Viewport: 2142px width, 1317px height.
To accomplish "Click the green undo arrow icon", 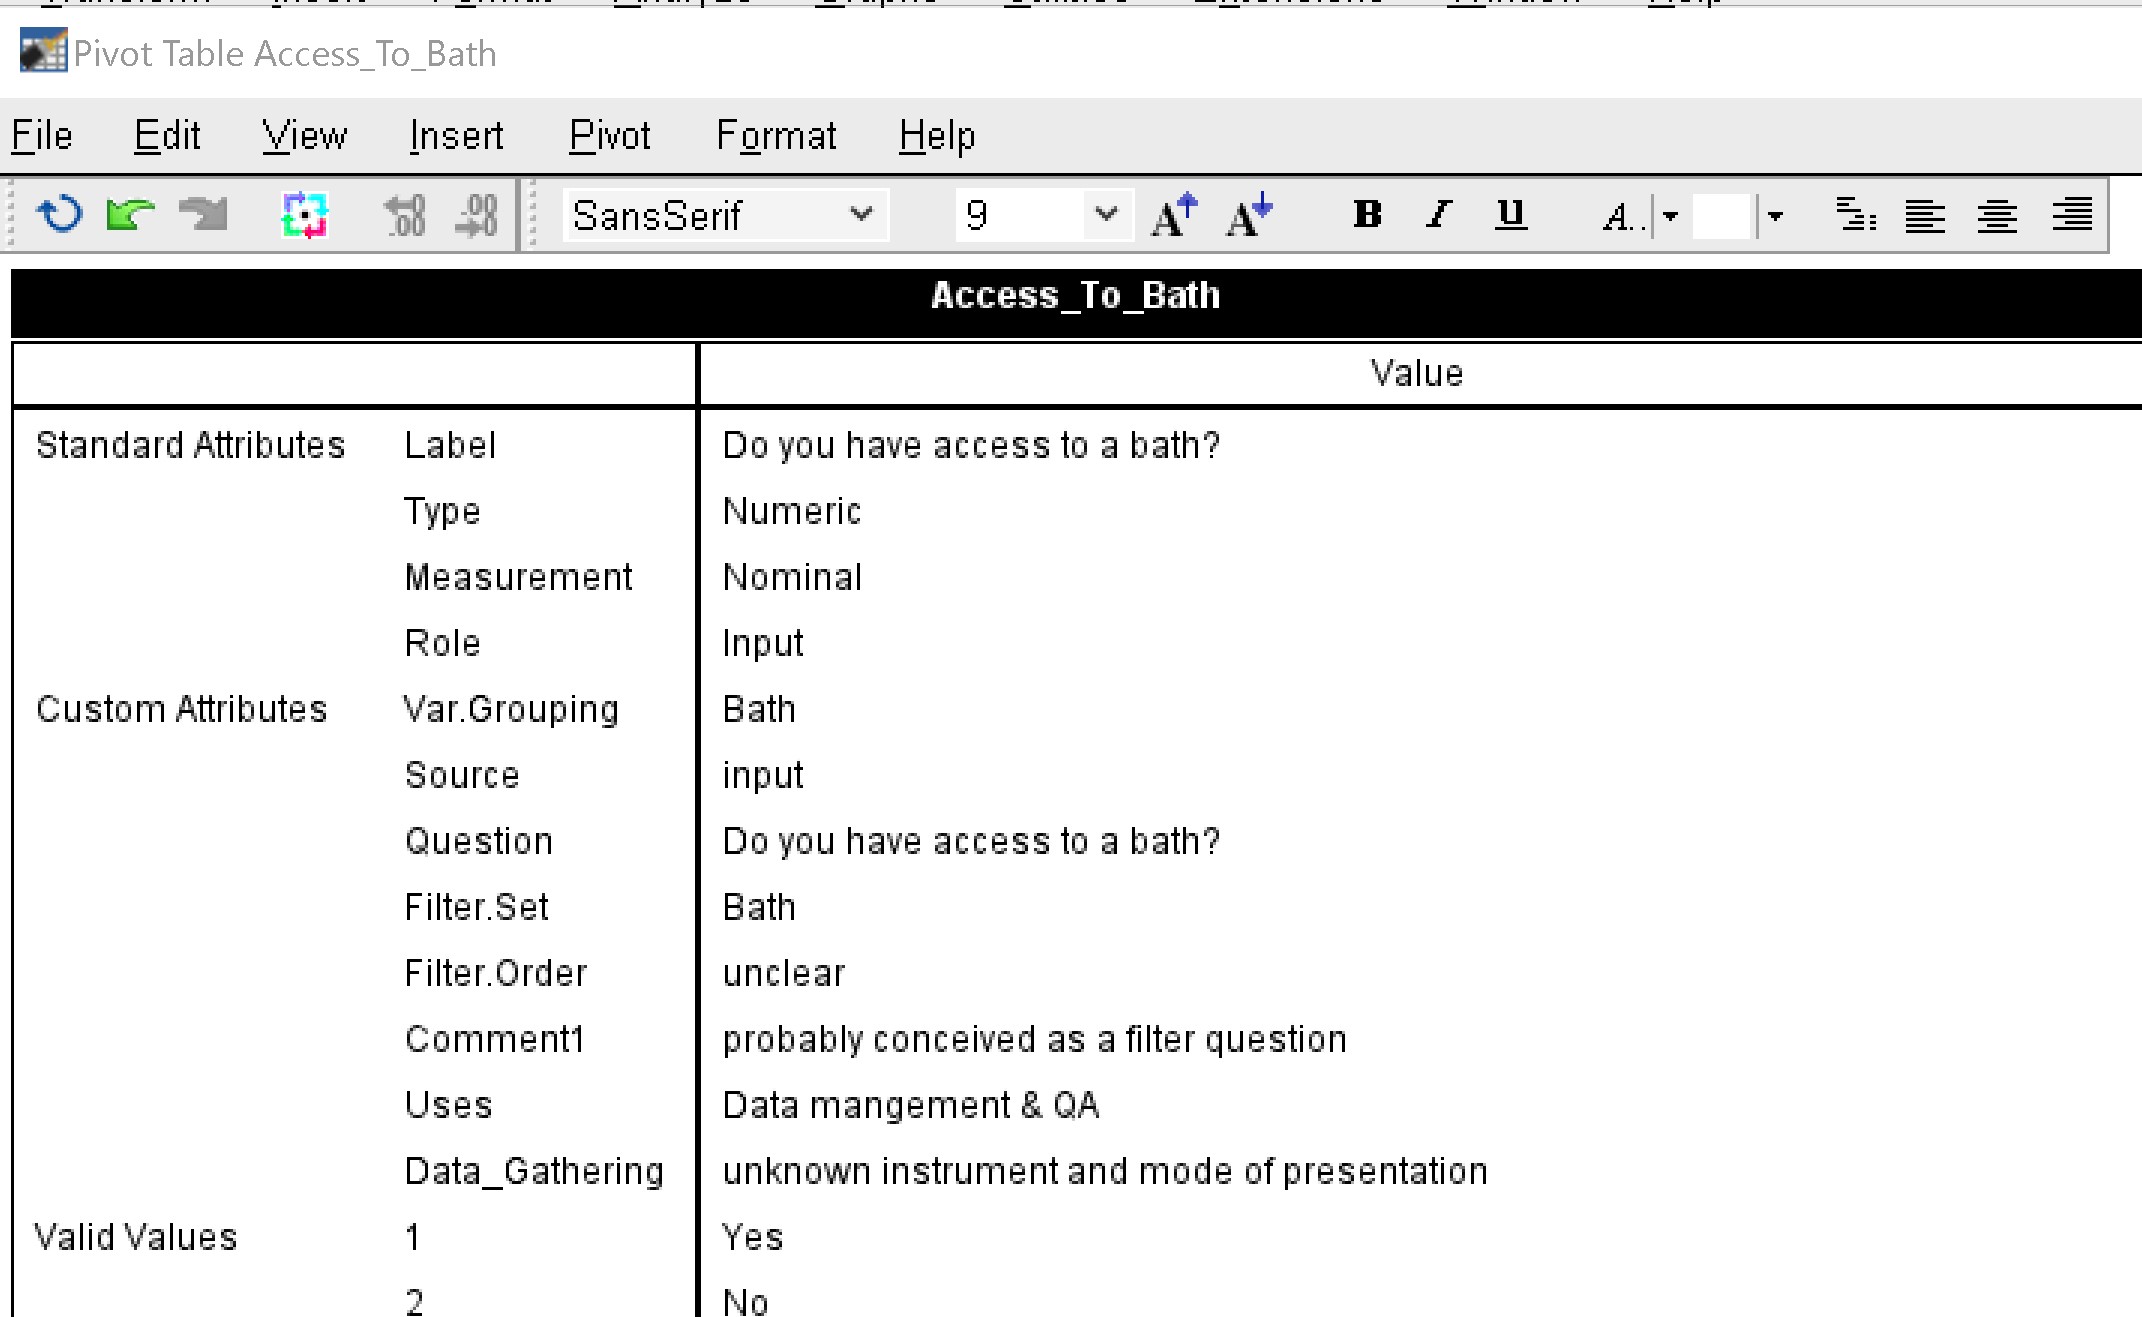I will 130,215.
